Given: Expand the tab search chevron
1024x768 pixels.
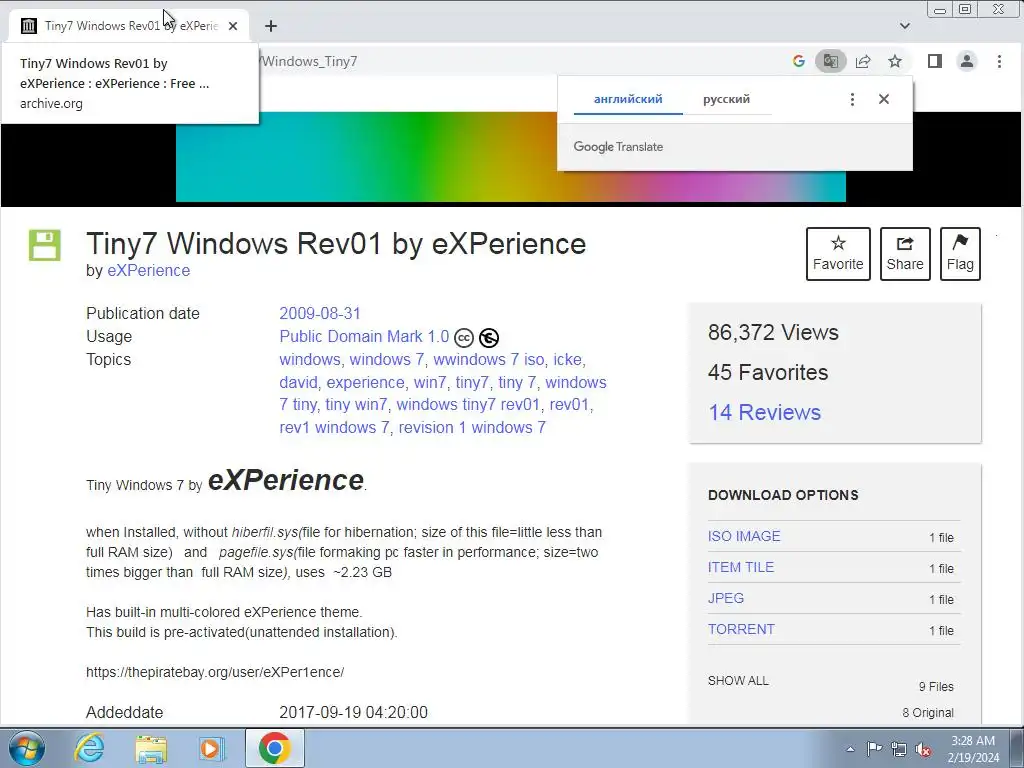Looking at the screenshot, I should [x=904, y=26].
